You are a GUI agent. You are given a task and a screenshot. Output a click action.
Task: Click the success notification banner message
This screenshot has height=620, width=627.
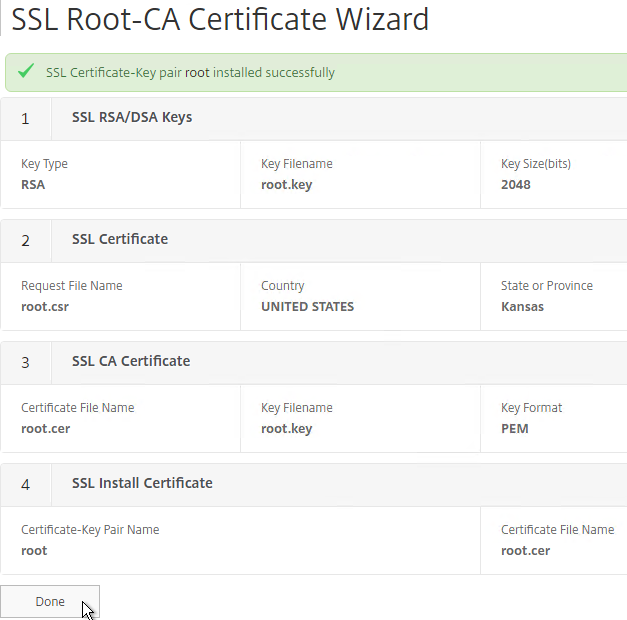pyautogui.click(x=190, y=73)
